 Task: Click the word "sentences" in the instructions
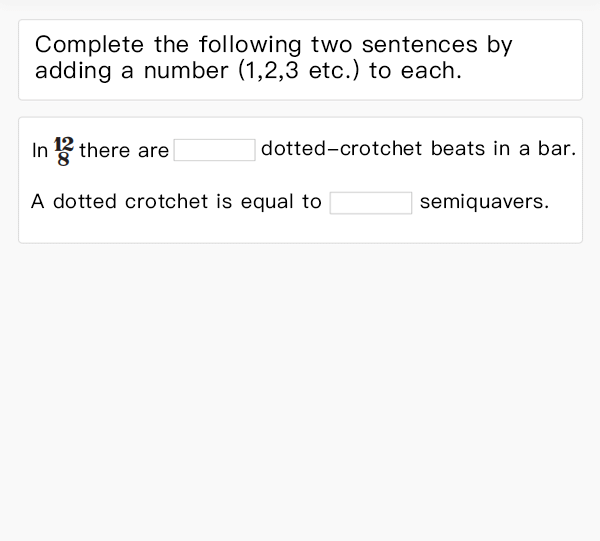click(420, 45)
